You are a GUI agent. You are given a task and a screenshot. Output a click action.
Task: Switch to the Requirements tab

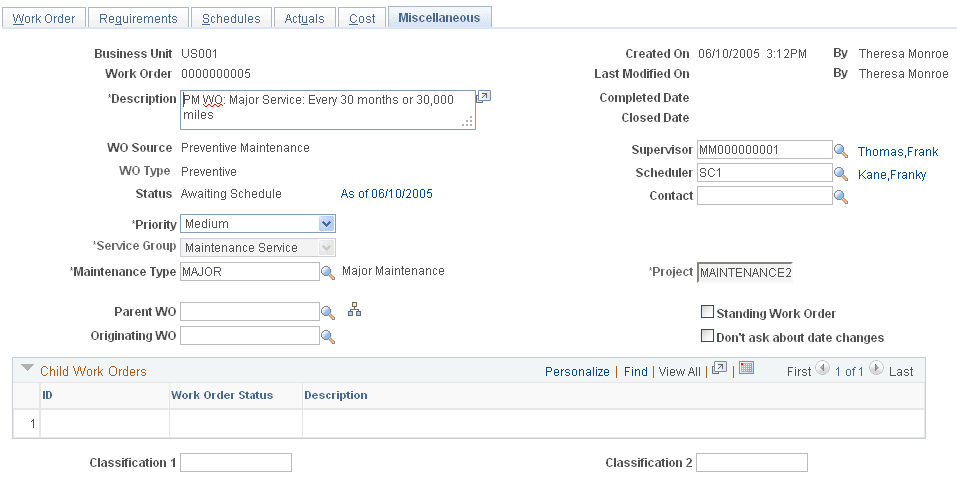coord(138,18)
